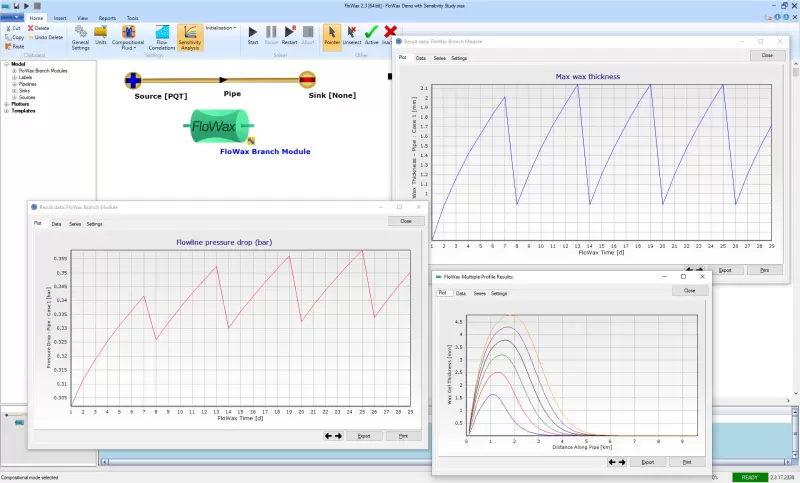Click Close button in pressure drop window

406,221
